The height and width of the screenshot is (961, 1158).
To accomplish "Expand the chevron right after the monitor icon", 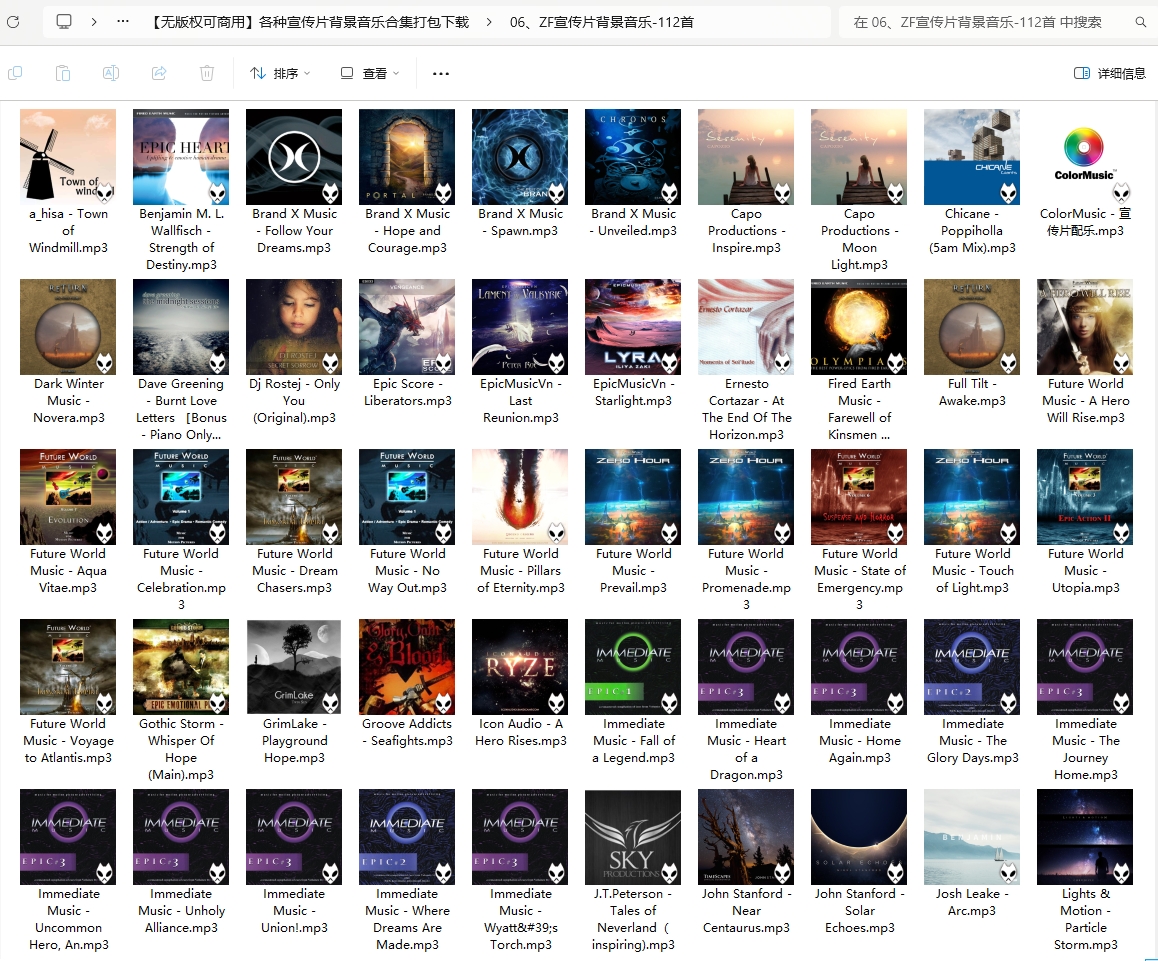I will pyautogui.click(x=94, y=21).
